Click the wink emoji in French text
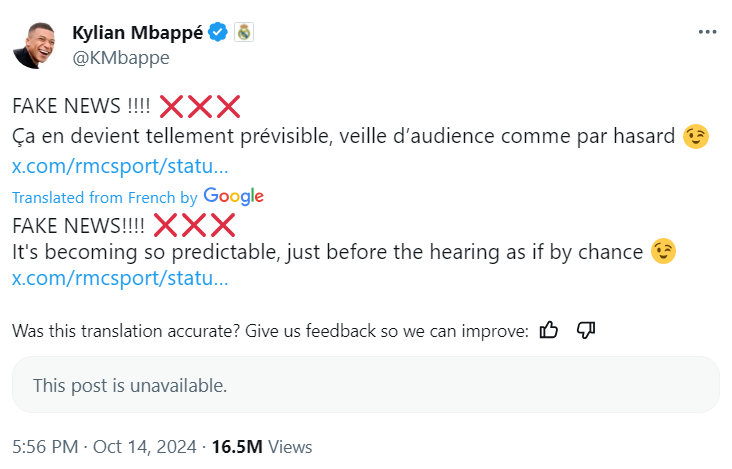Viewport: 732px width, 469px height. (x=696, y=137)
